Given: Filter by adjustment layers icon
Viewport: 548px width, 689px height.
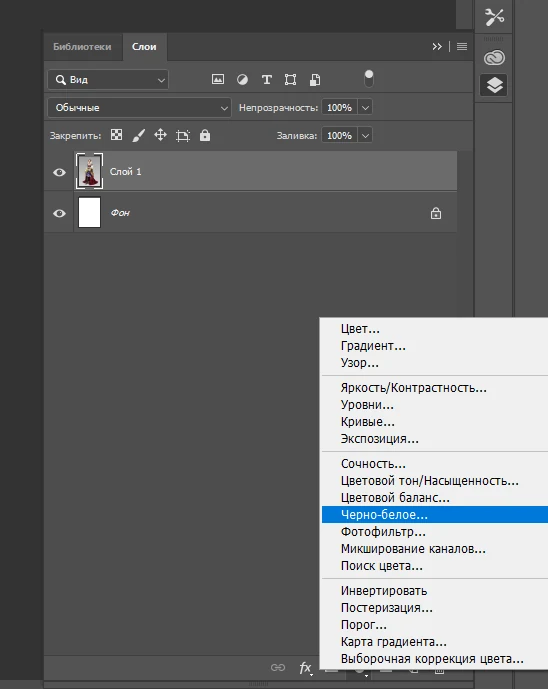Looking at the screenshot, I should tap(242, 80).
